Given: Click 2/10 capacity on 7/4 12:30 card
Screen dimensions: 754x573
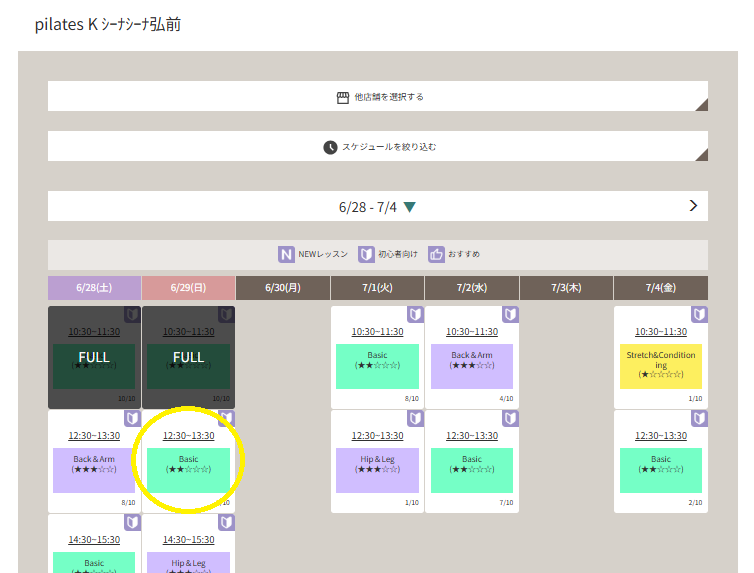Looking at the screenshot, I should tap(695, 502).
